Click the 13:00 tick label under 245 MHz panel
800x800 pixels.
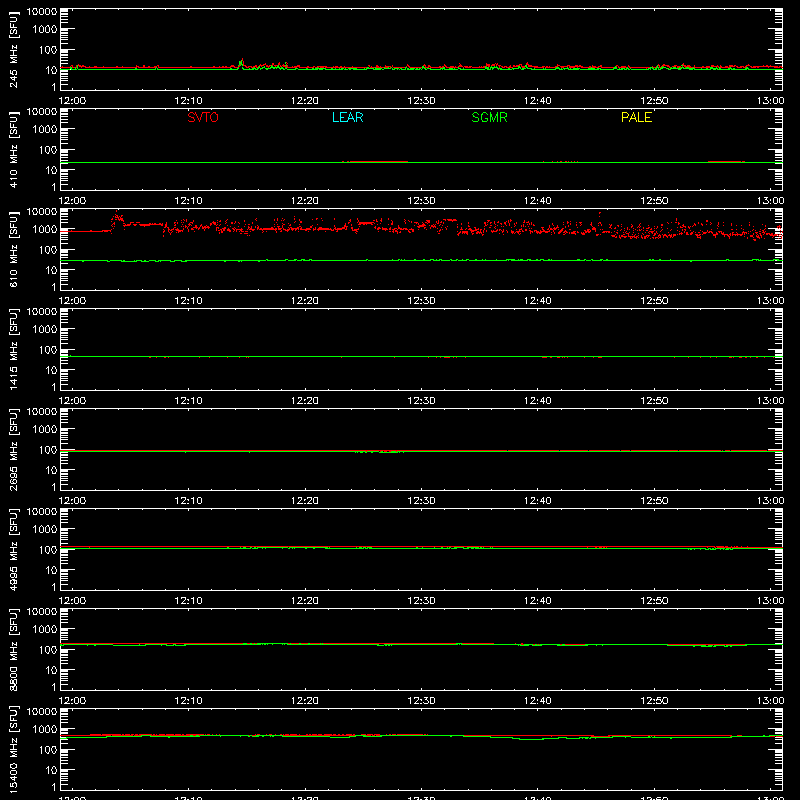pos(770,101)
